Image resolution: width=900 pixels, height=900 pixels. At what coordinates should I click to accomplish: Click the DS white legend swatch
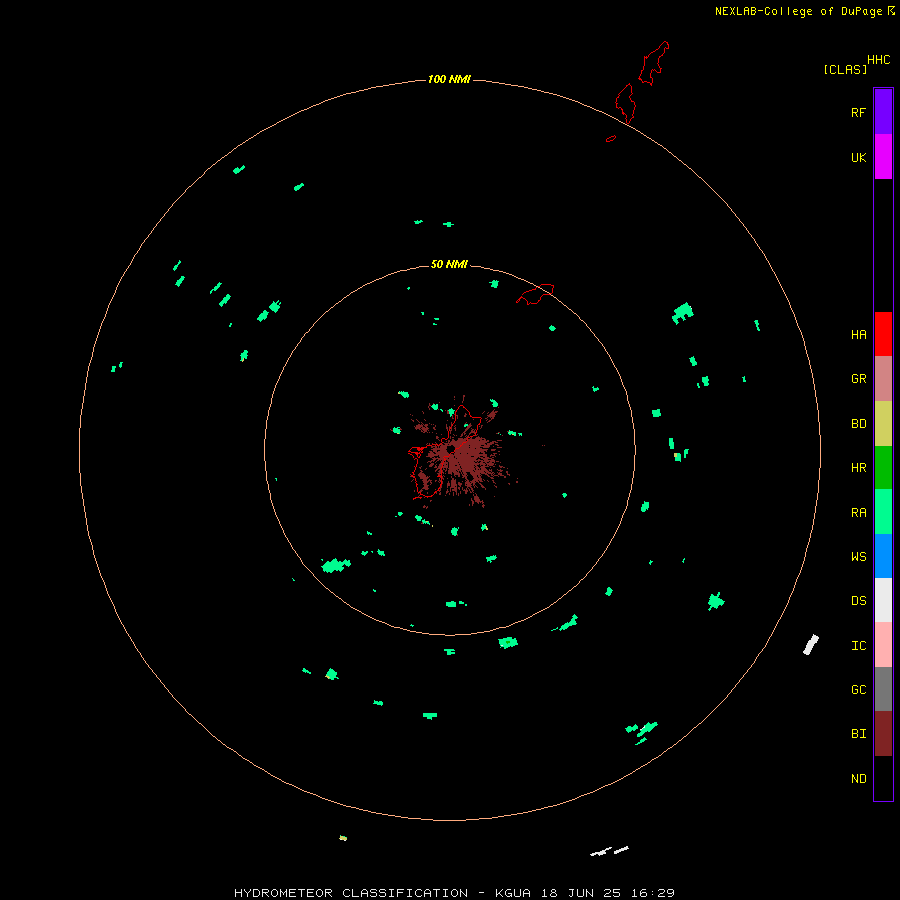(x=883, y=600)
